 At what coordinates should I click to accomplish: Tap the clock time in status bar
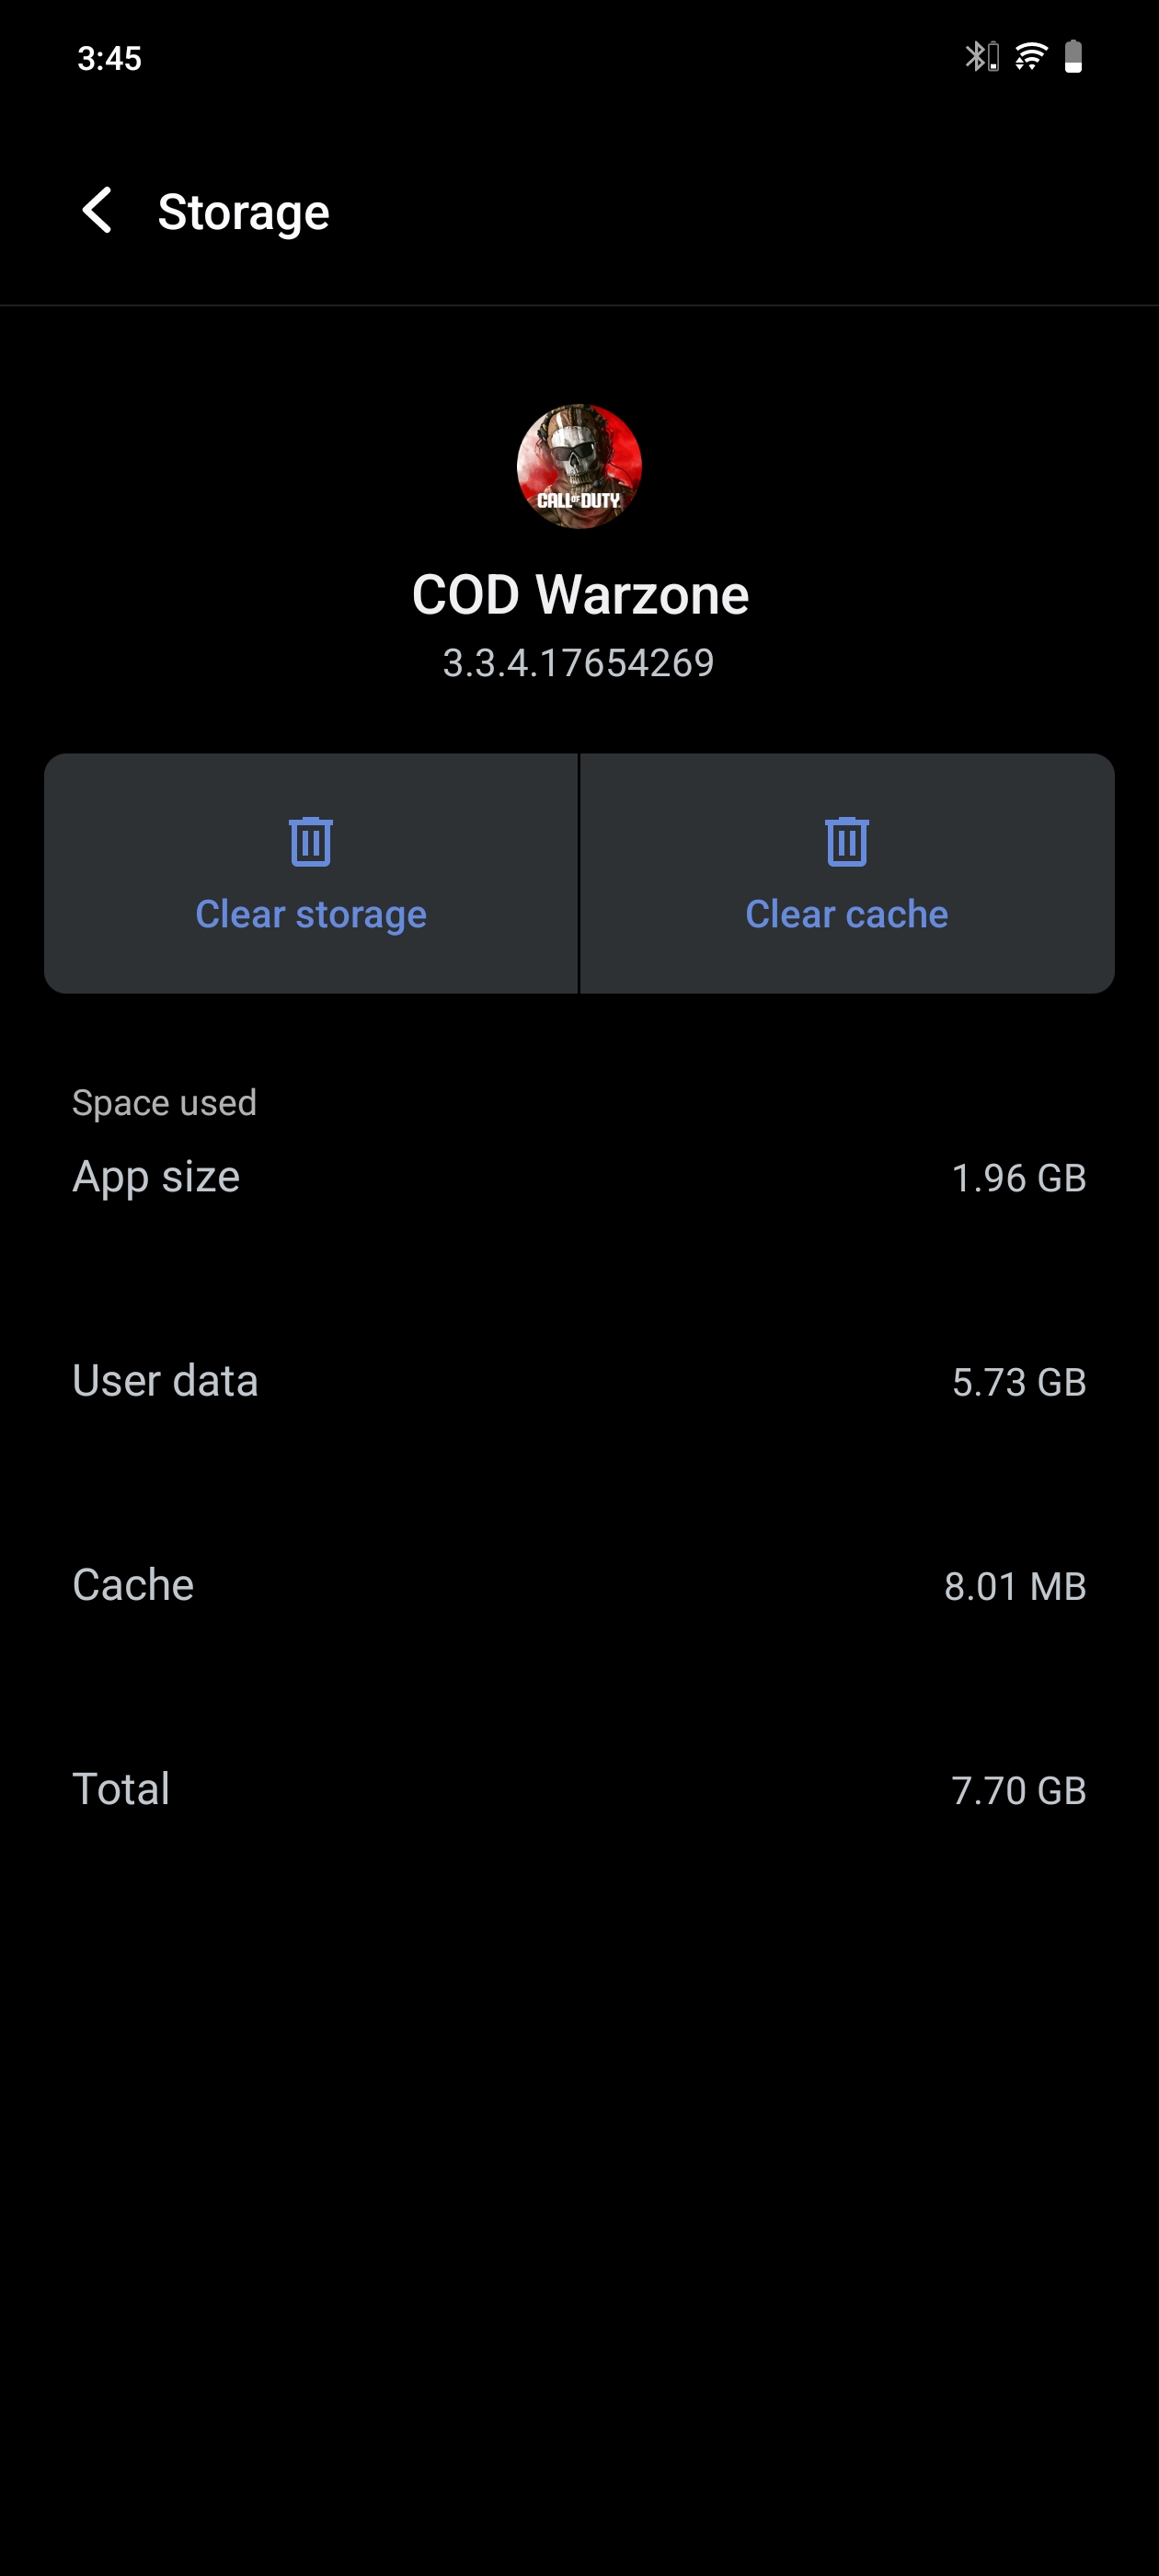(x=109, y=58)
